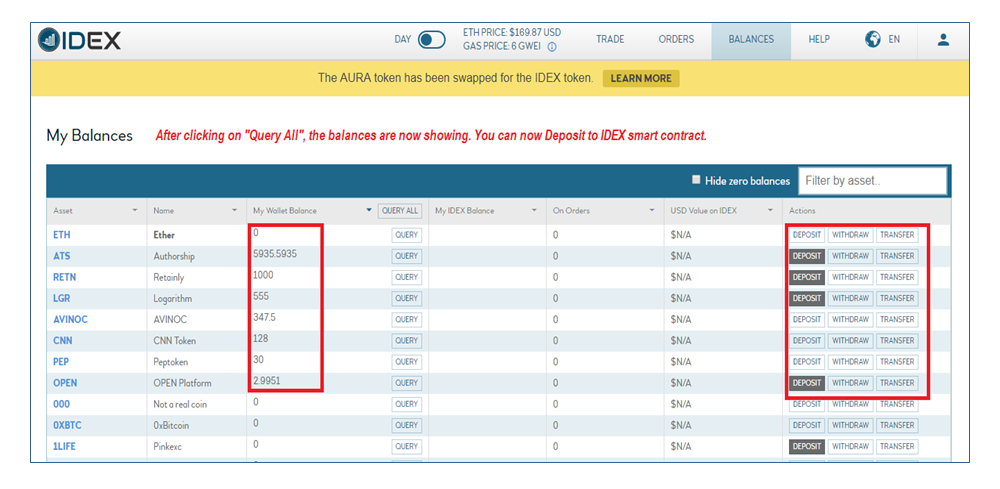This screenshot has height=489, width=1000.
Task: Open the ETH asset link
Action: [x=62, y=235]
